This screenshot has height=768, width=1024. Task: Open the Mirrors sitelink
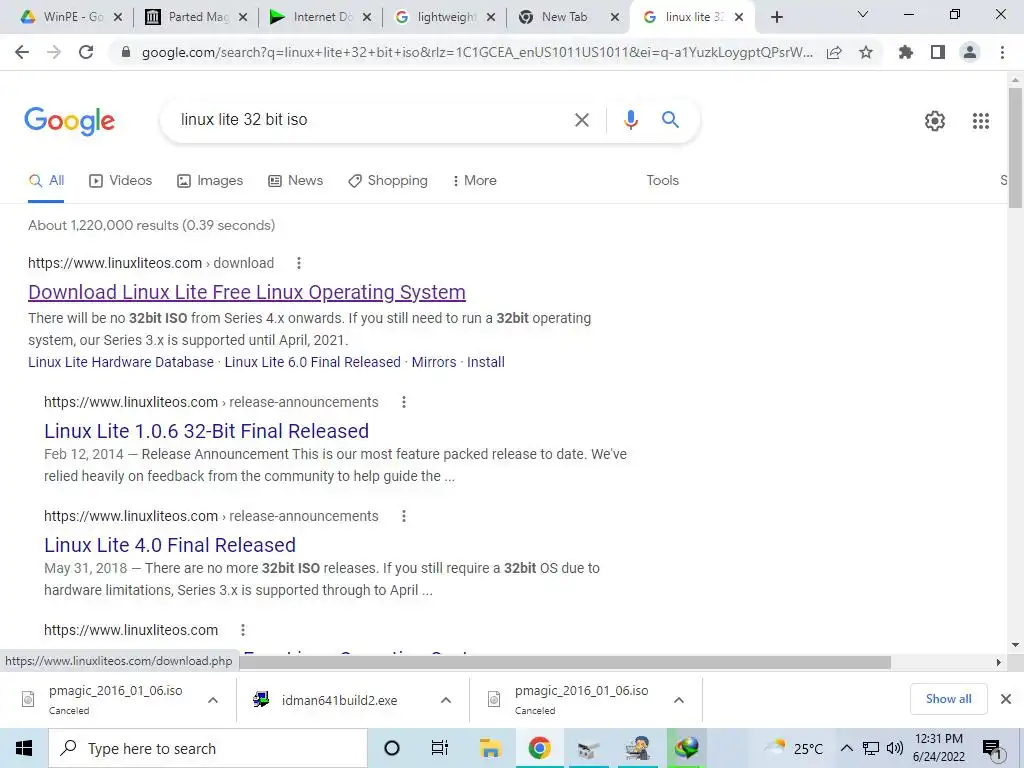tap(434, 362)
